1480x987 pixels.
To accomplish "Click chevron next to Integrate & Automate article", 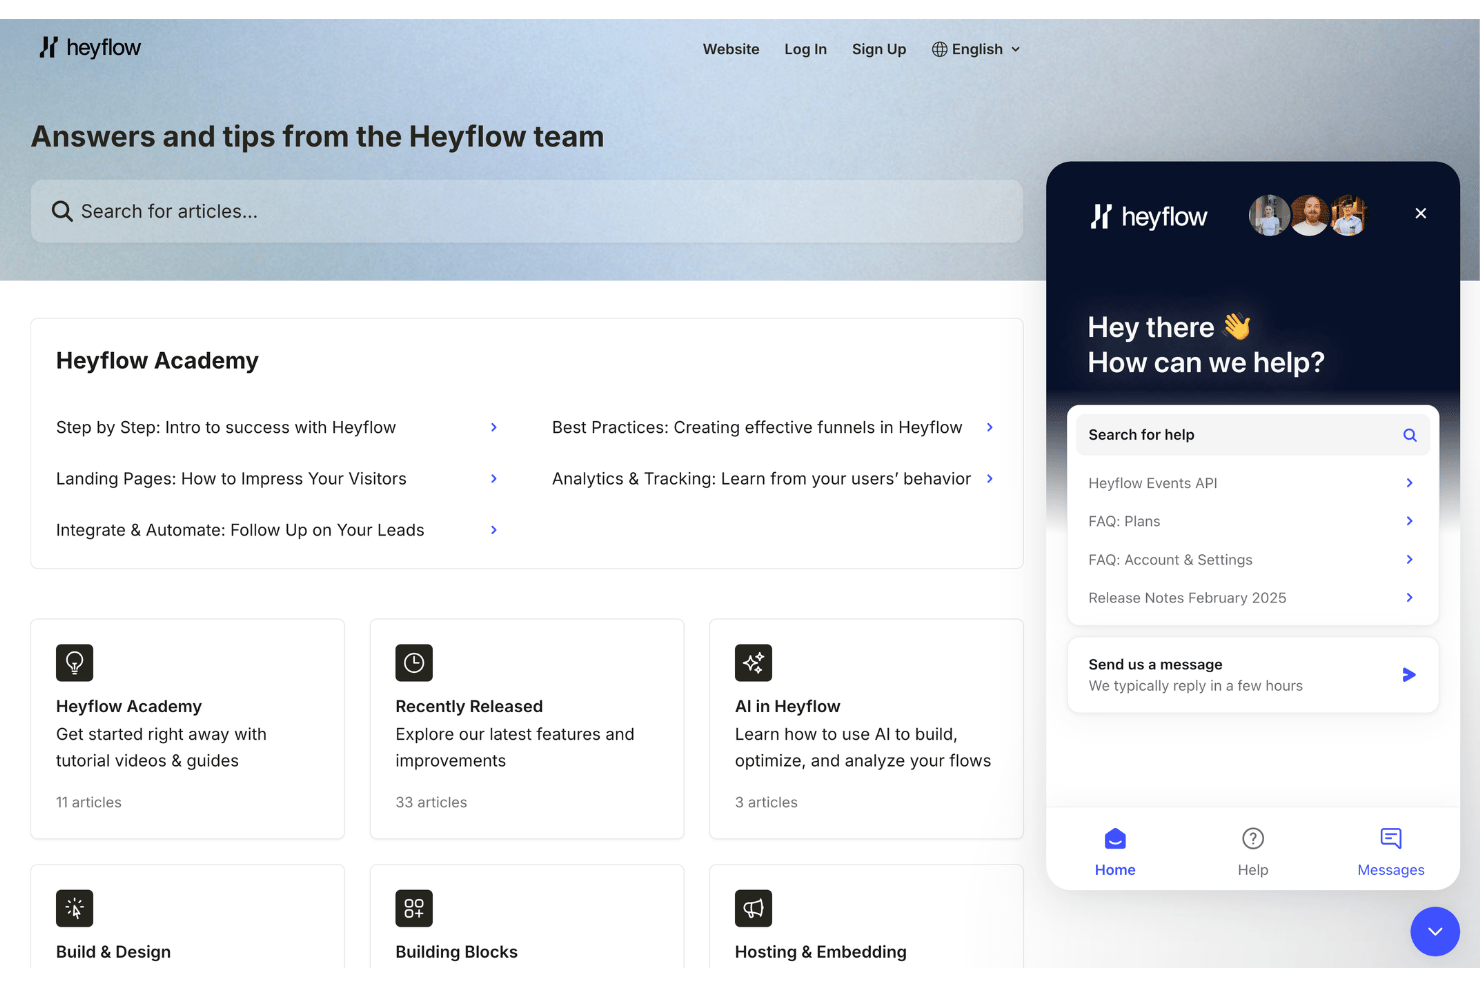I will [494, 530].
